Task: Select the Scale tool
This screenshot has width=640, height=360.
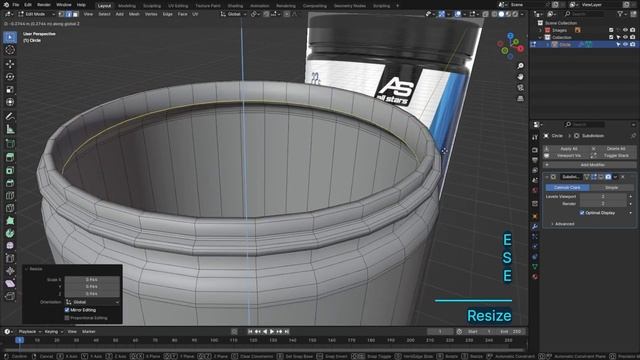Action: 10,89
